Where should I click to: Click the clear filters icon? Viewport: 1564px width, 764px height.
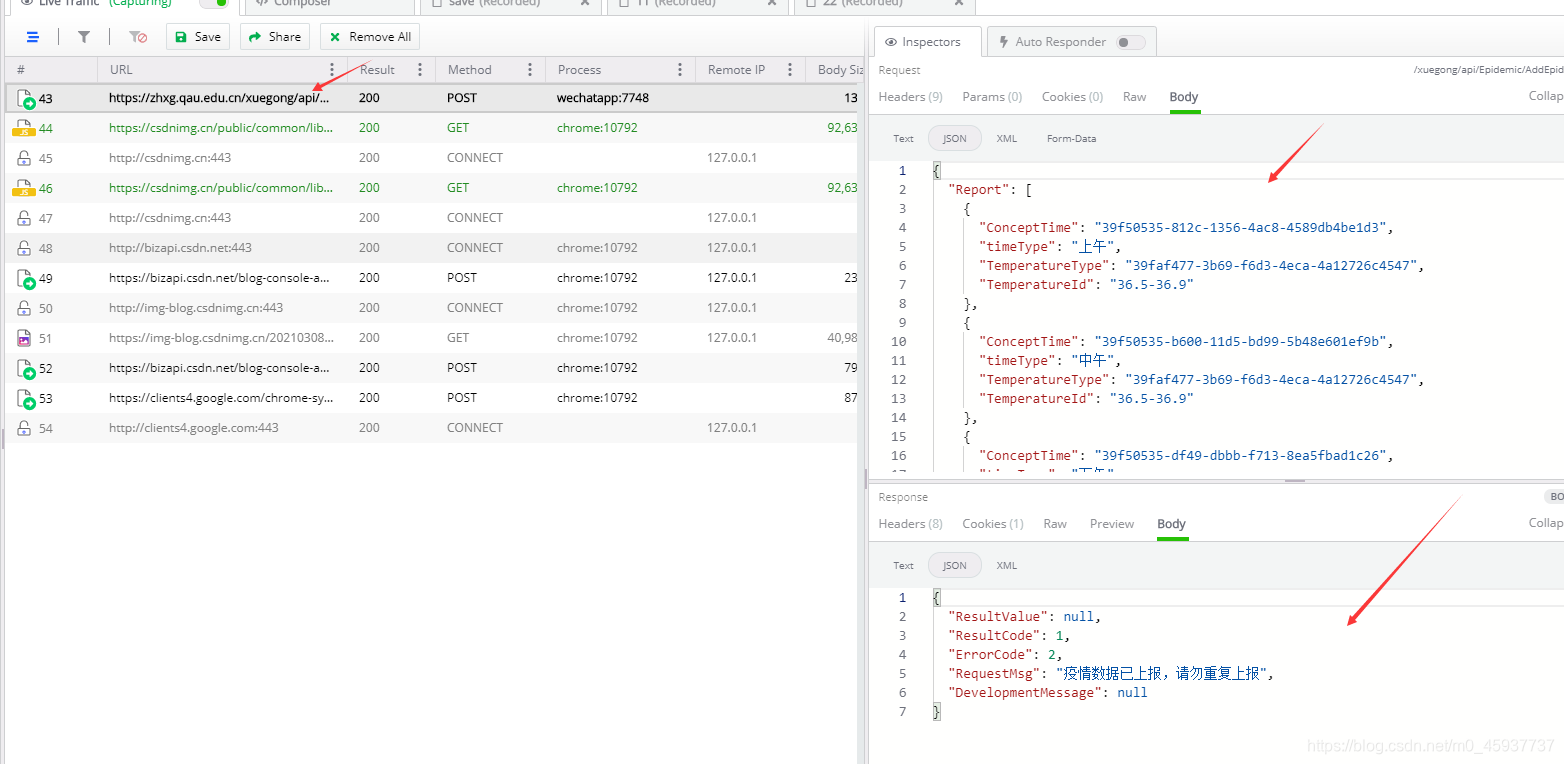(138, 37)
